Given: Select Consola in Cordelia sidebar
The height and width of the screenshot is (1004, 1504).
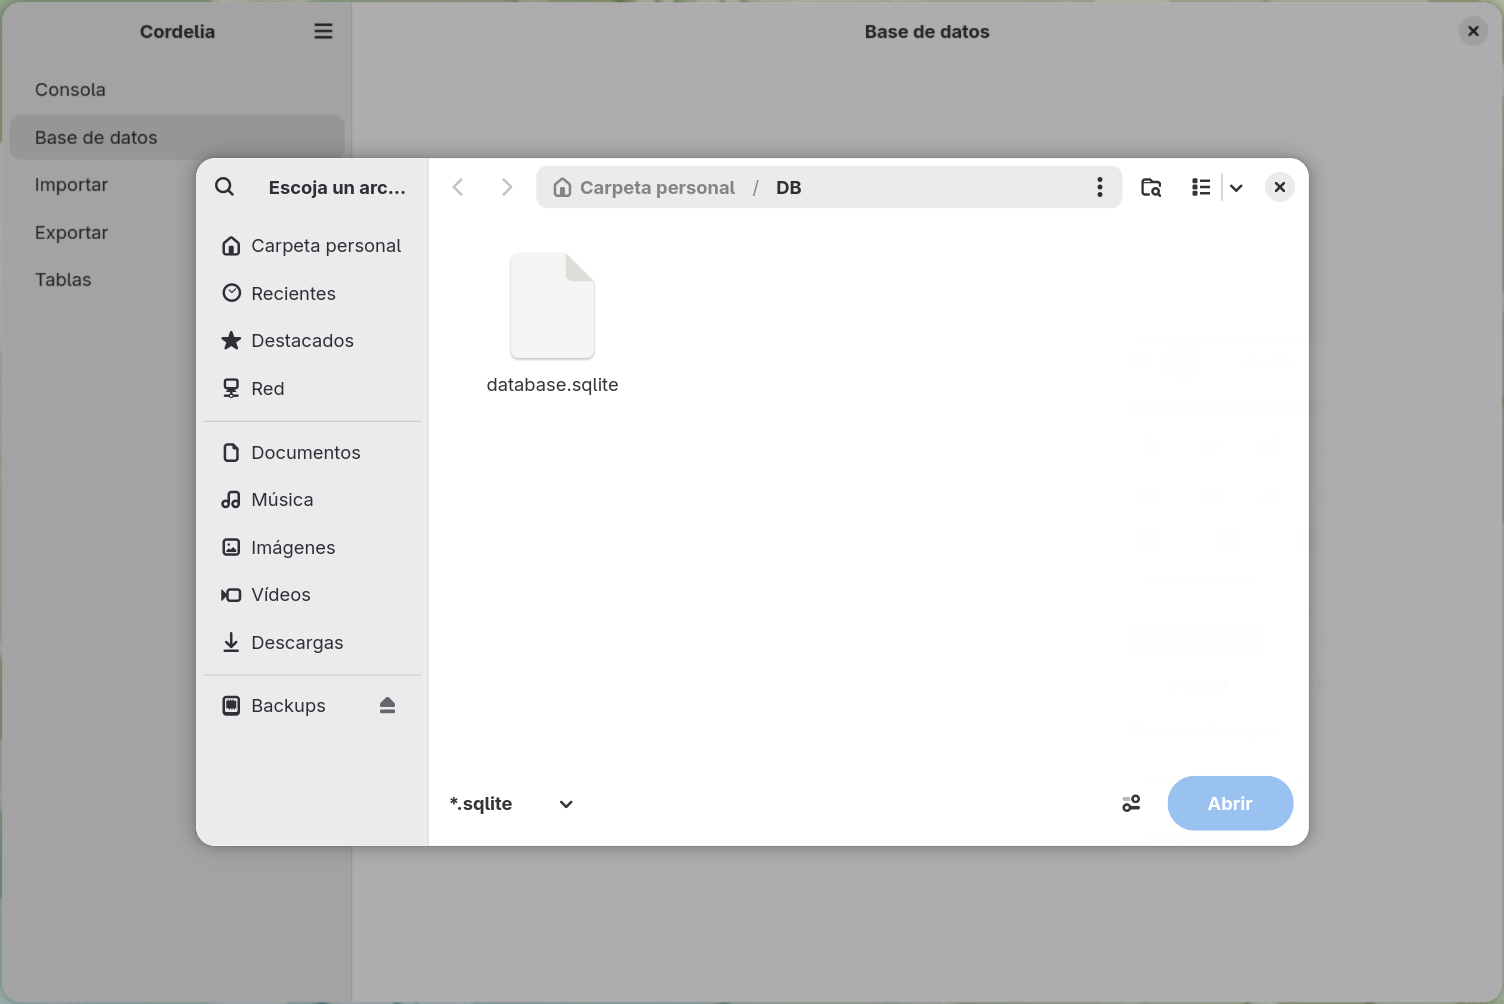Looking at the screenshot, I should (177, 90).
